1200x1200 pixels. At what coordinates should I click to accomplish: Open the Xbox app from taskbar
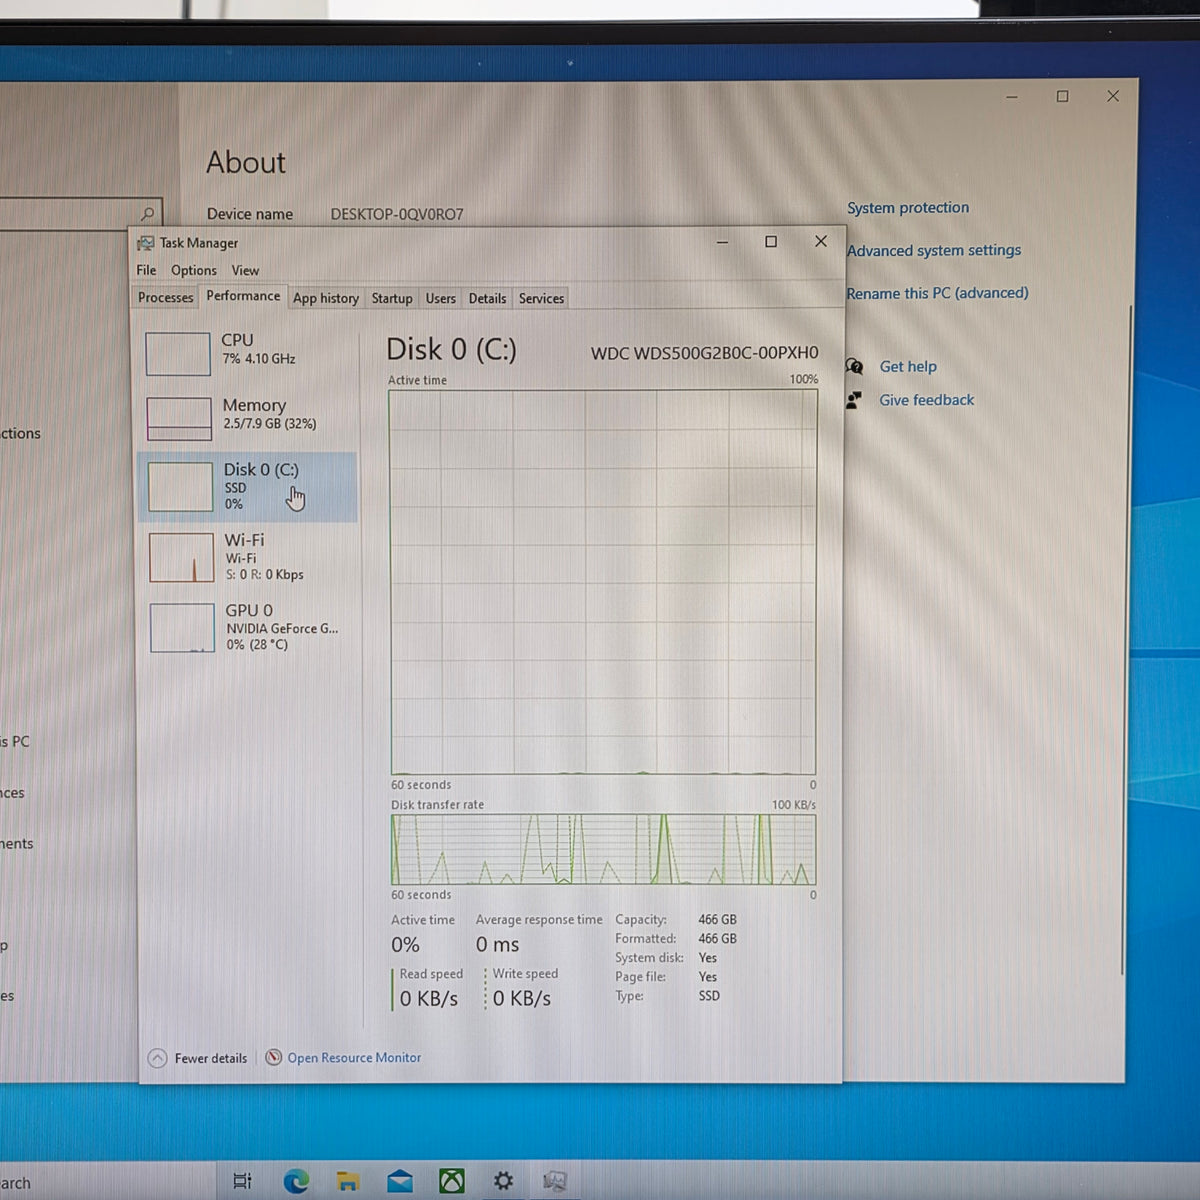(452, 1181)
